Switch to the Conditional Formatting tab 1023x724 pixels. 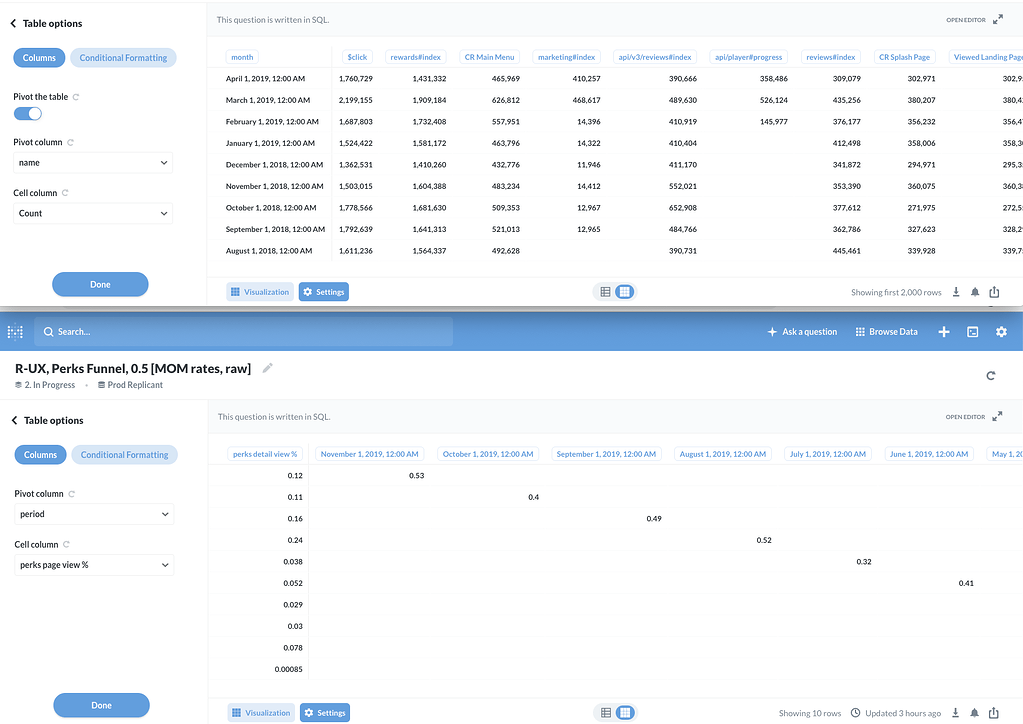(x=124, y=455)
